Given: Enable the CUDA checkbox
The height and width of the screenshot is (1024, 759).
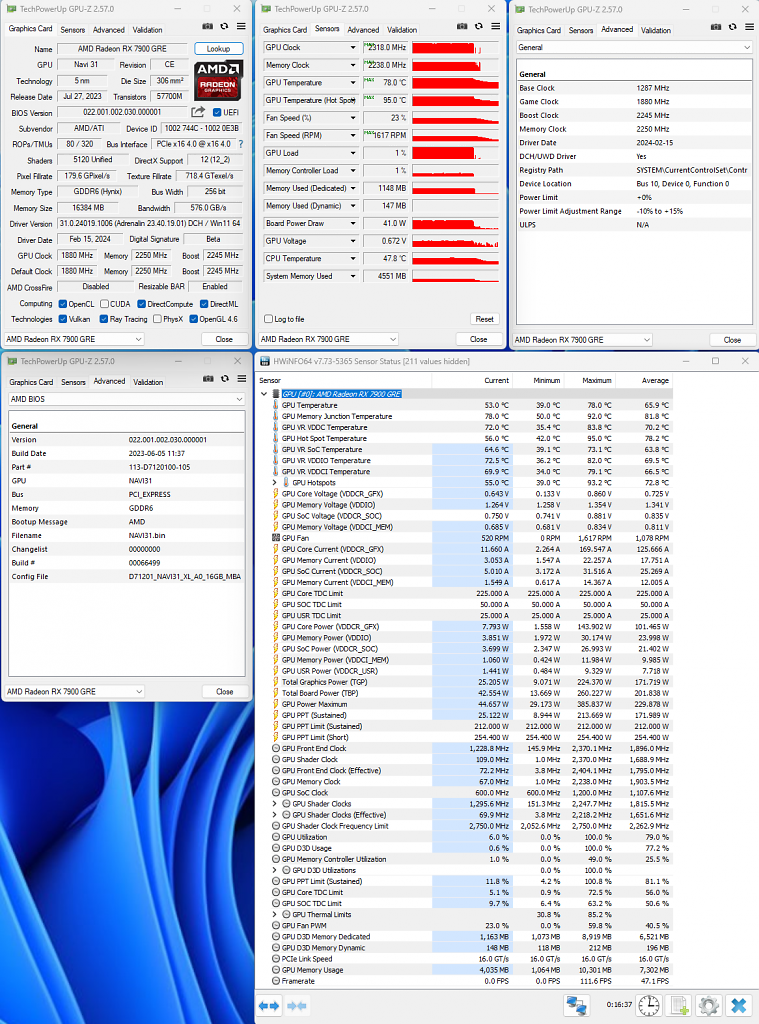Looking at the screenshot, I should pyautogui.click(x=104, y=304).
